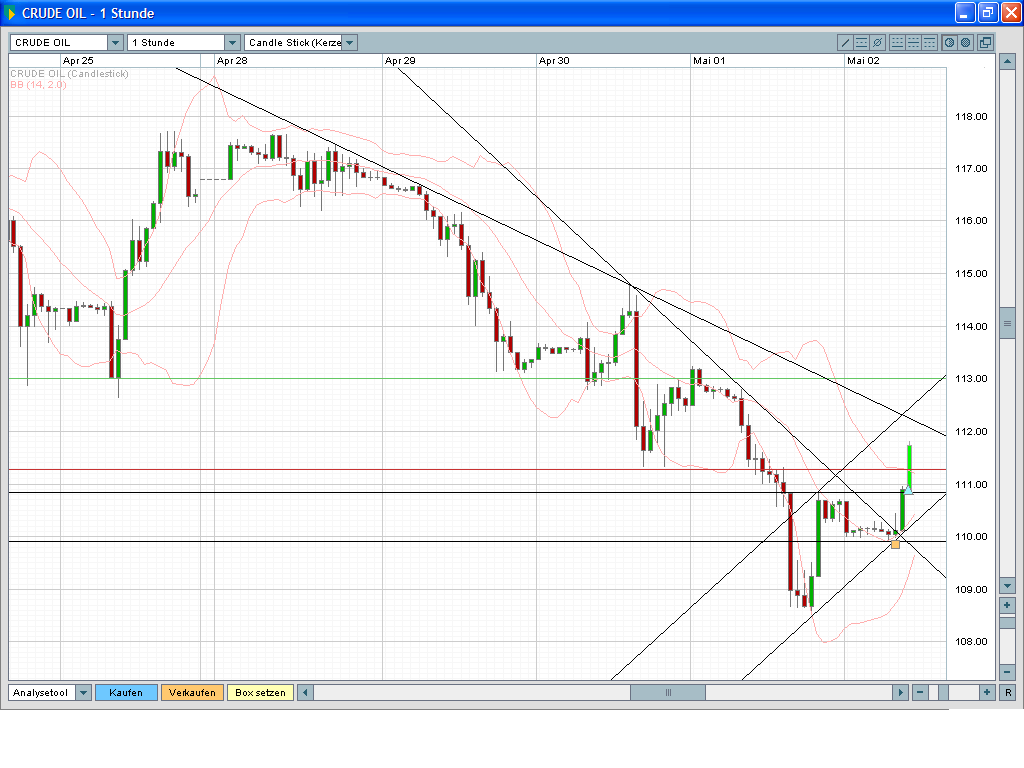Click the vertical scrollbar thumb
This screenshot has width=1024, height=768.
tap(1007, 323)
